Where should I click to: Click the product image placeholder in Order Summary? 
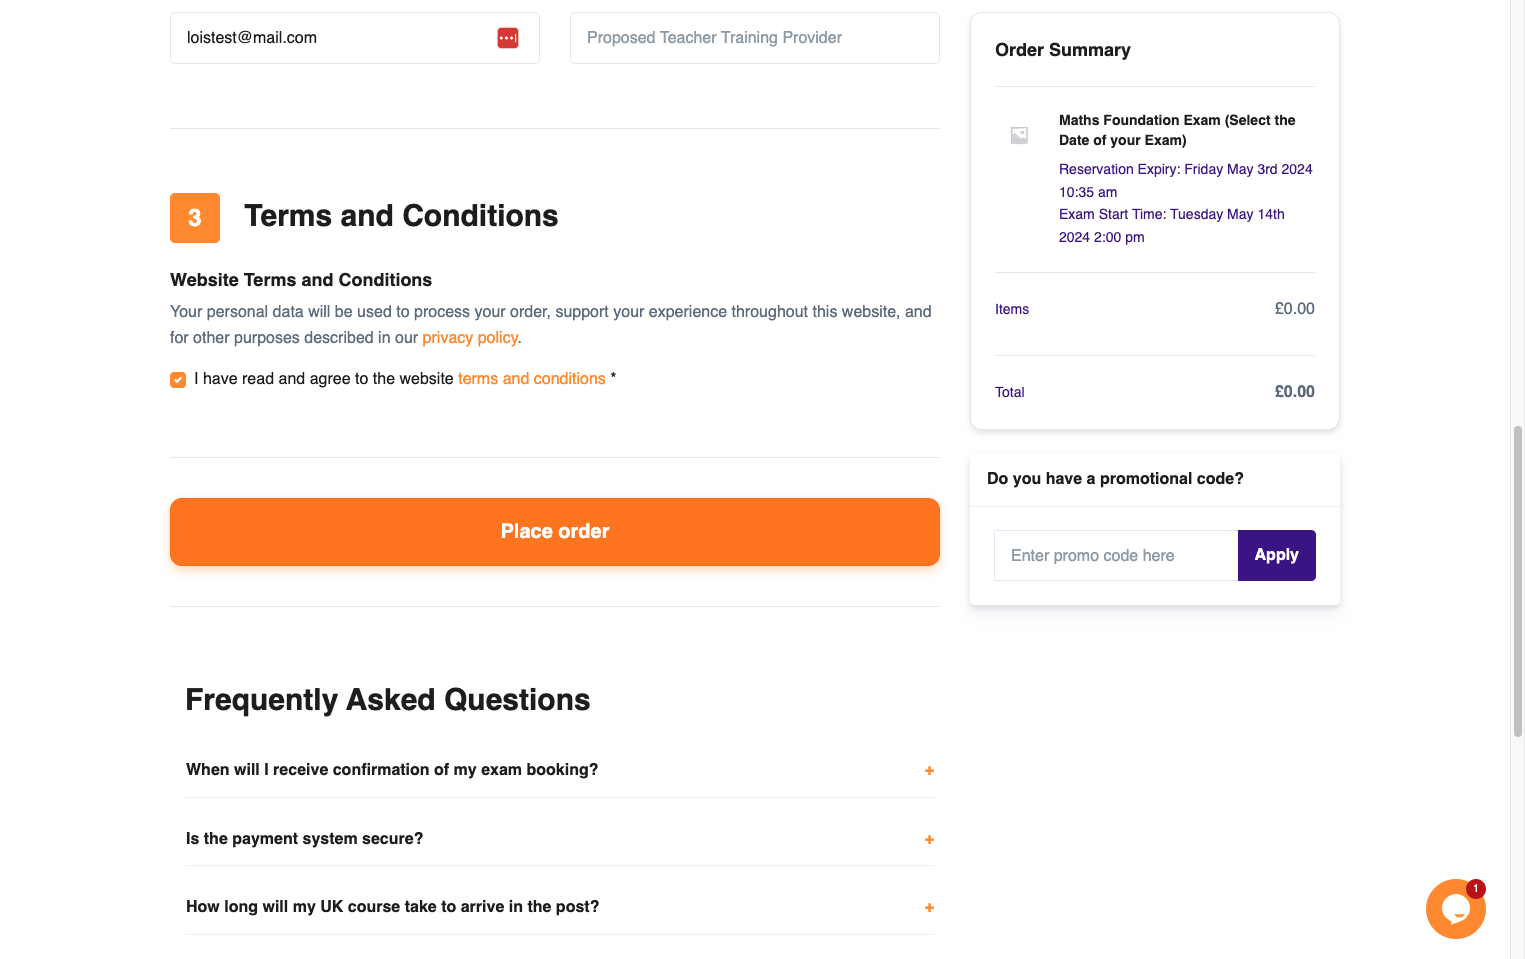[1019, 135]
